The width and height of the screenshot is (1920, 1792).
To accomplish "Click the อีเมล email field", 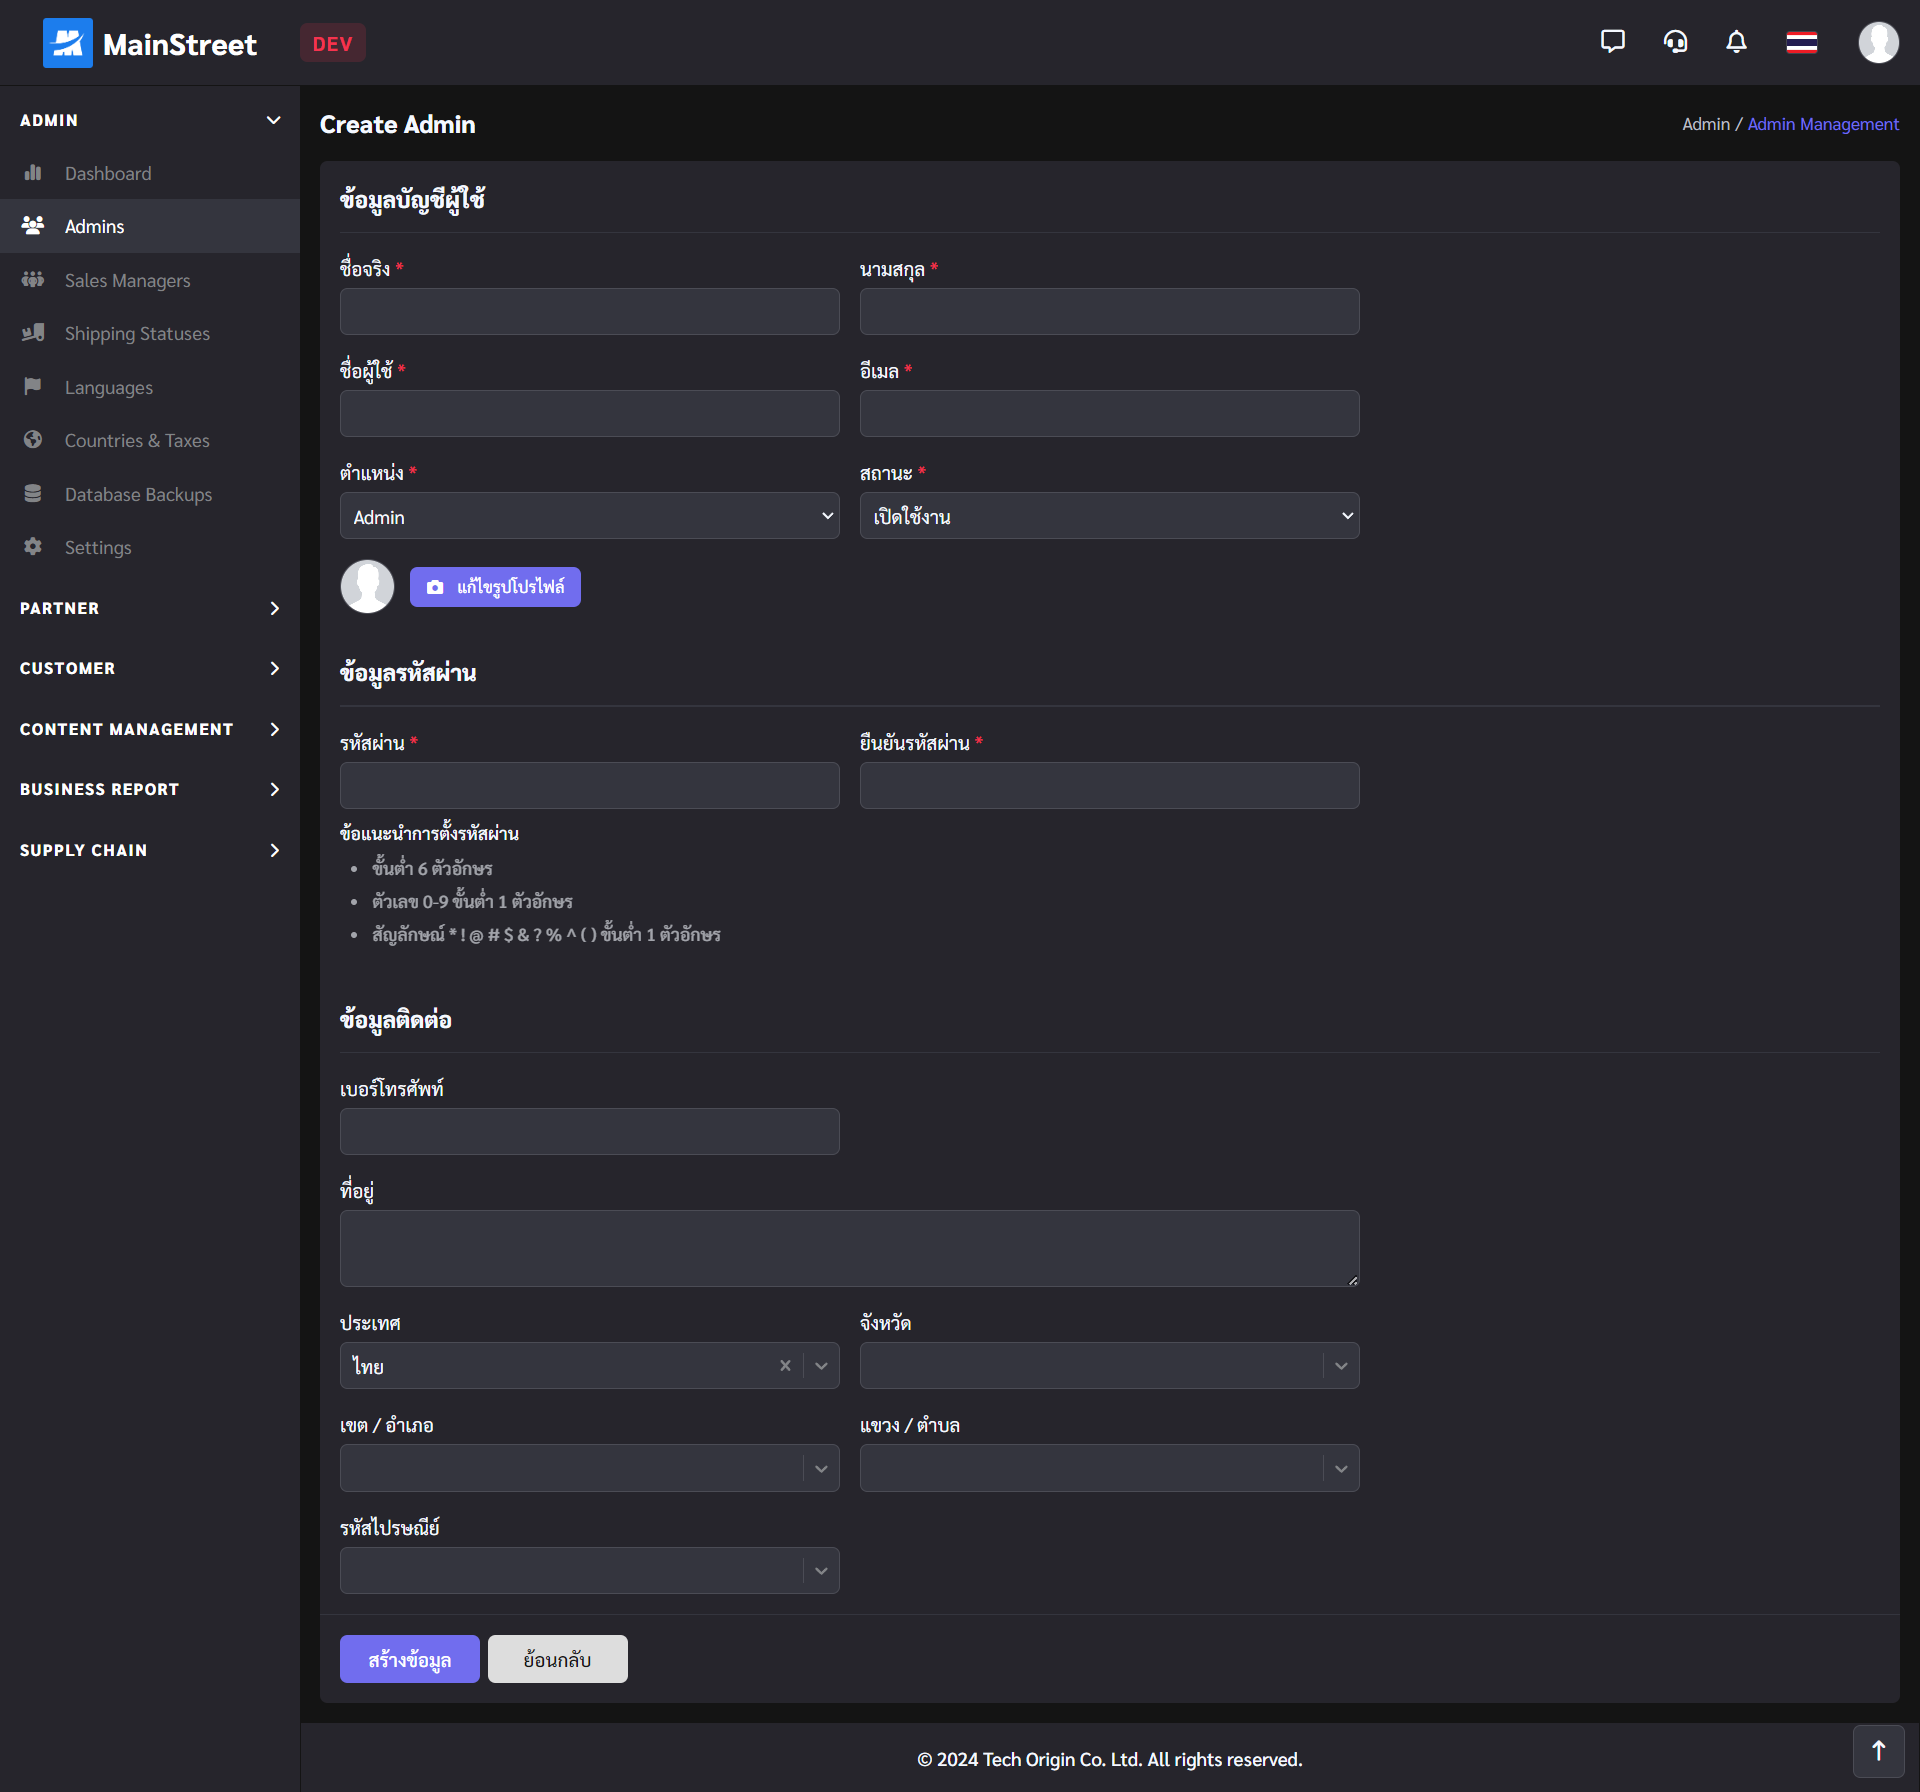I will tap(1109, 413).
